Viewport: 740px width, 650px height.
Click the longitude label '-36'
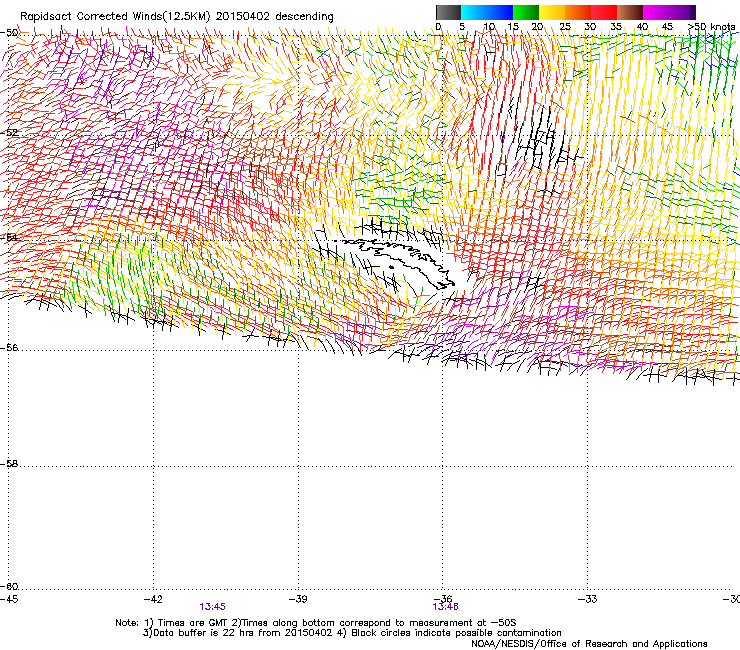point(443,599)
